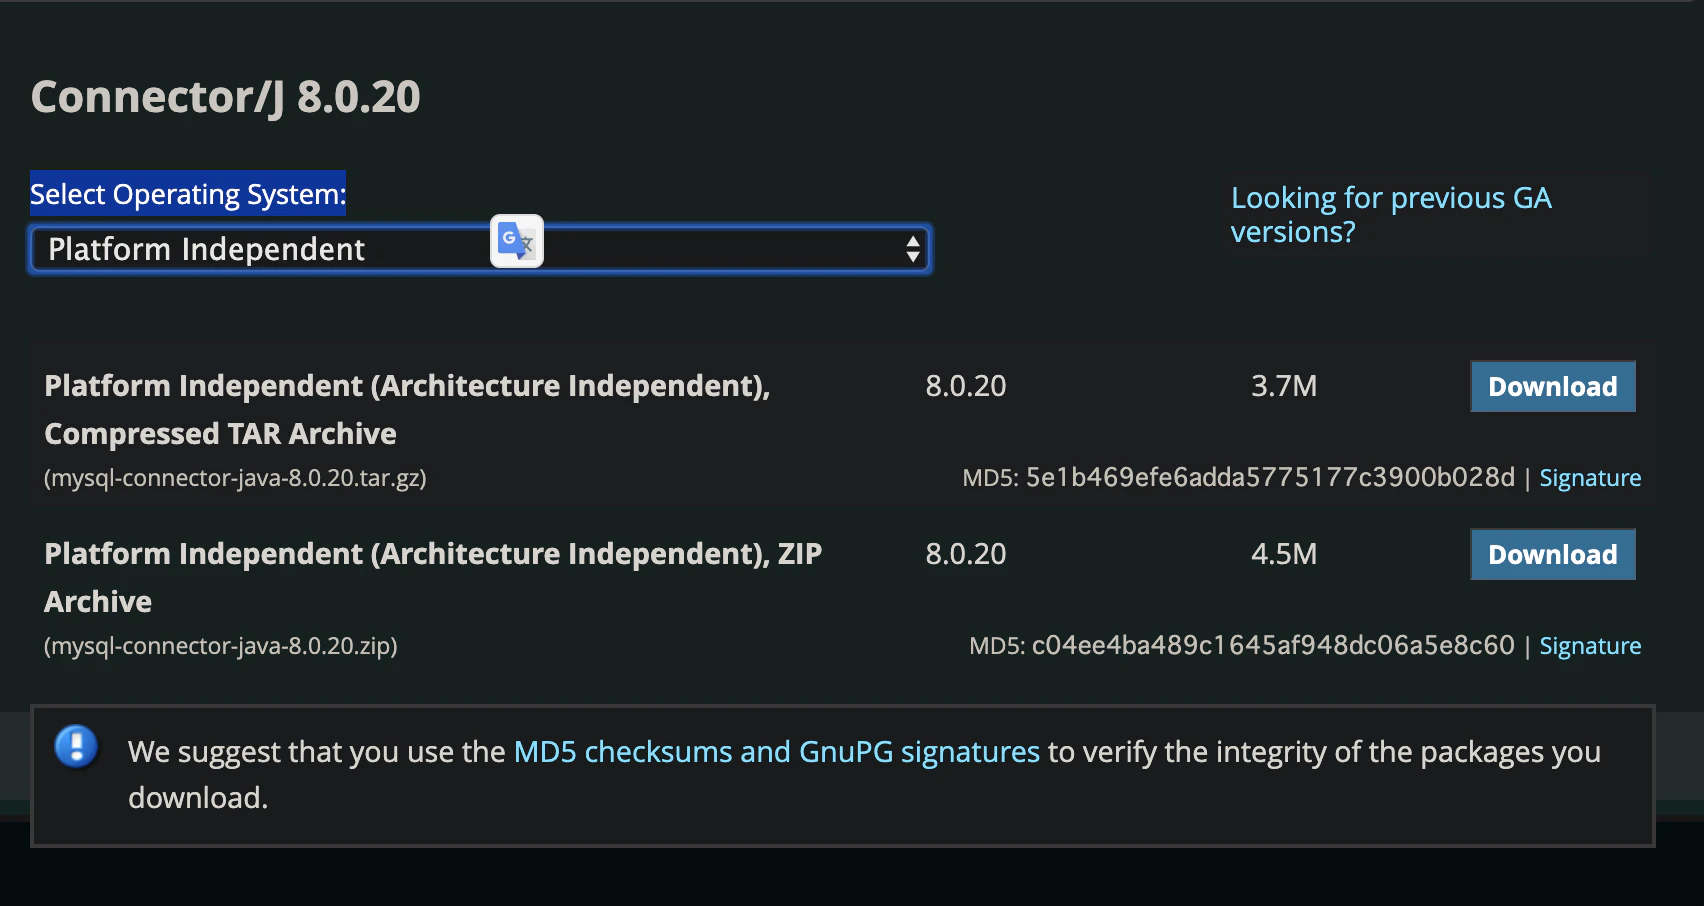Click the Connector/J 8.0.20 heading
The width and height of the screenshot is (1704, 906).
[x=225, y=97]
